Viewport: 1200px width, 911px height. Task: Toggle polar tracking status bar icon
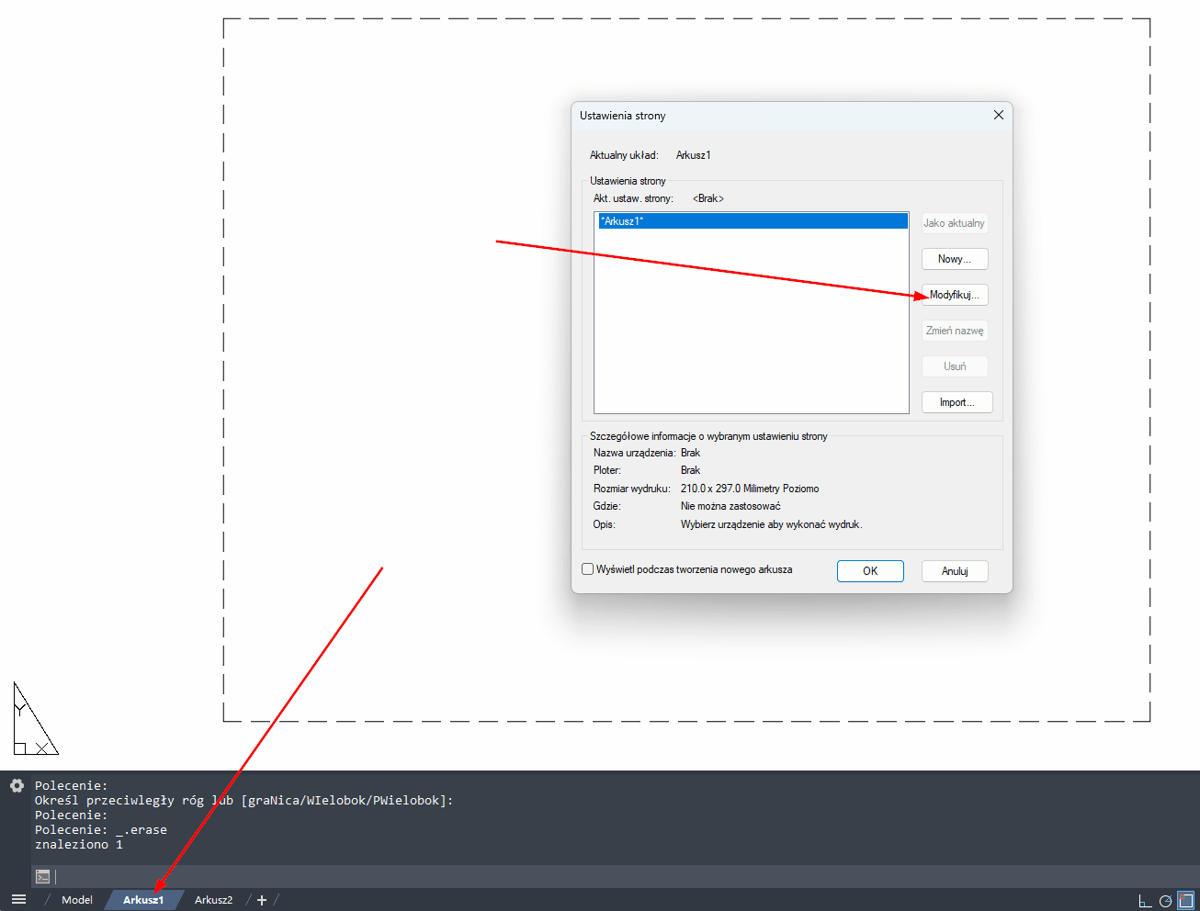tap(1166, 900)
